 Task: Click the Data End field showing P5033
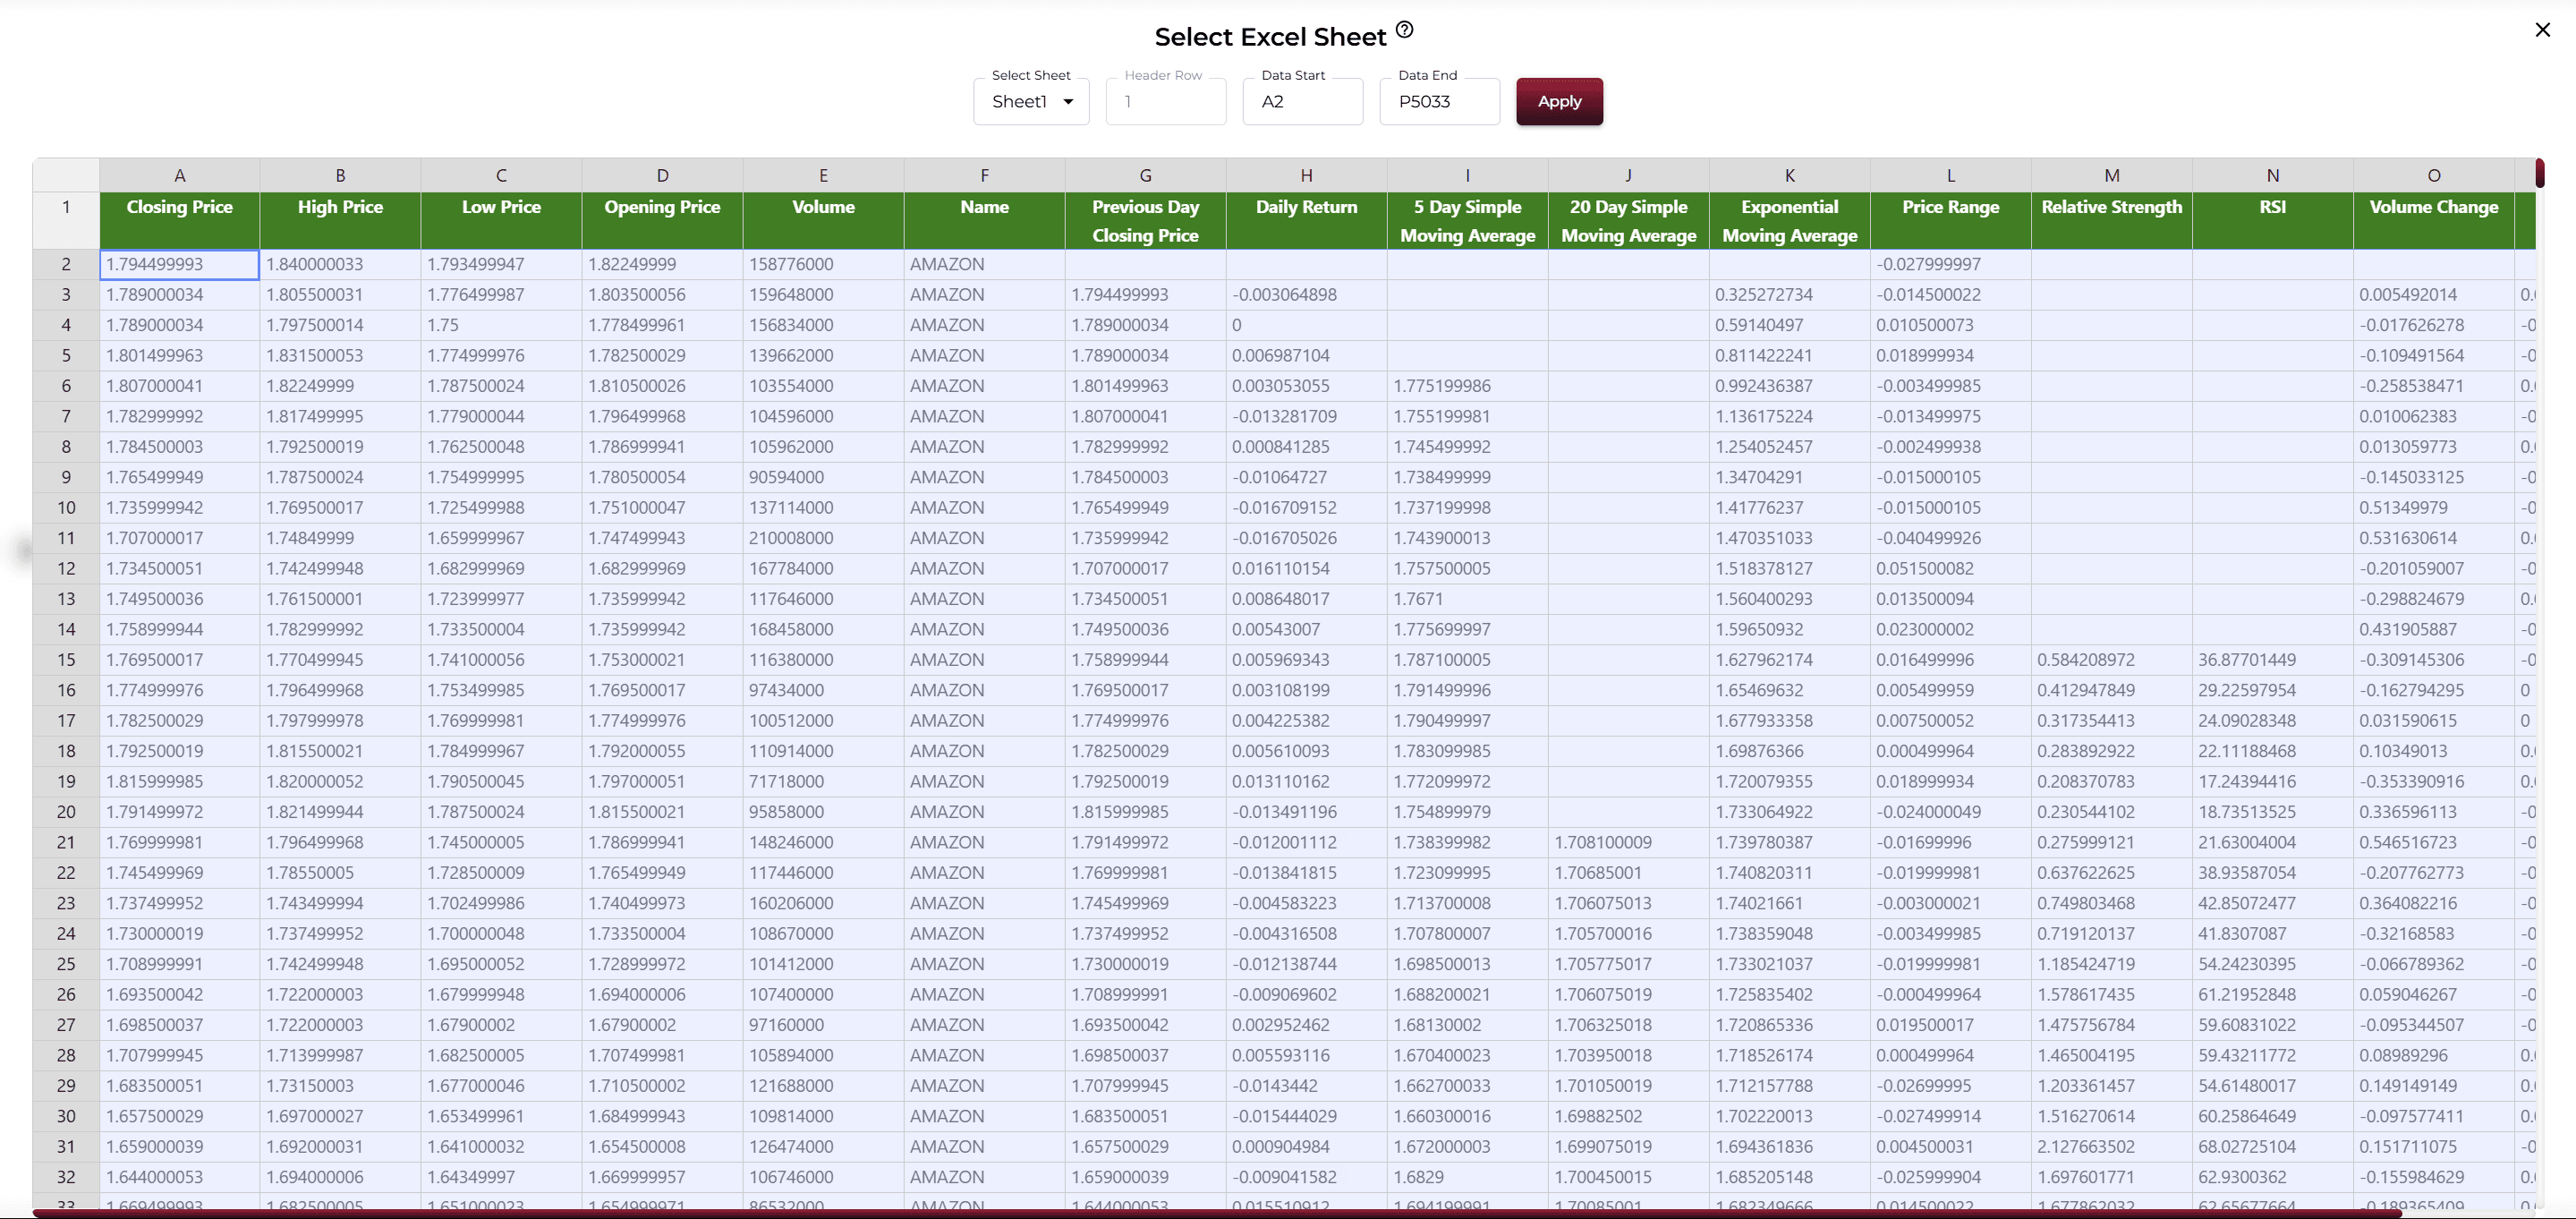(x=1439, y=101)
